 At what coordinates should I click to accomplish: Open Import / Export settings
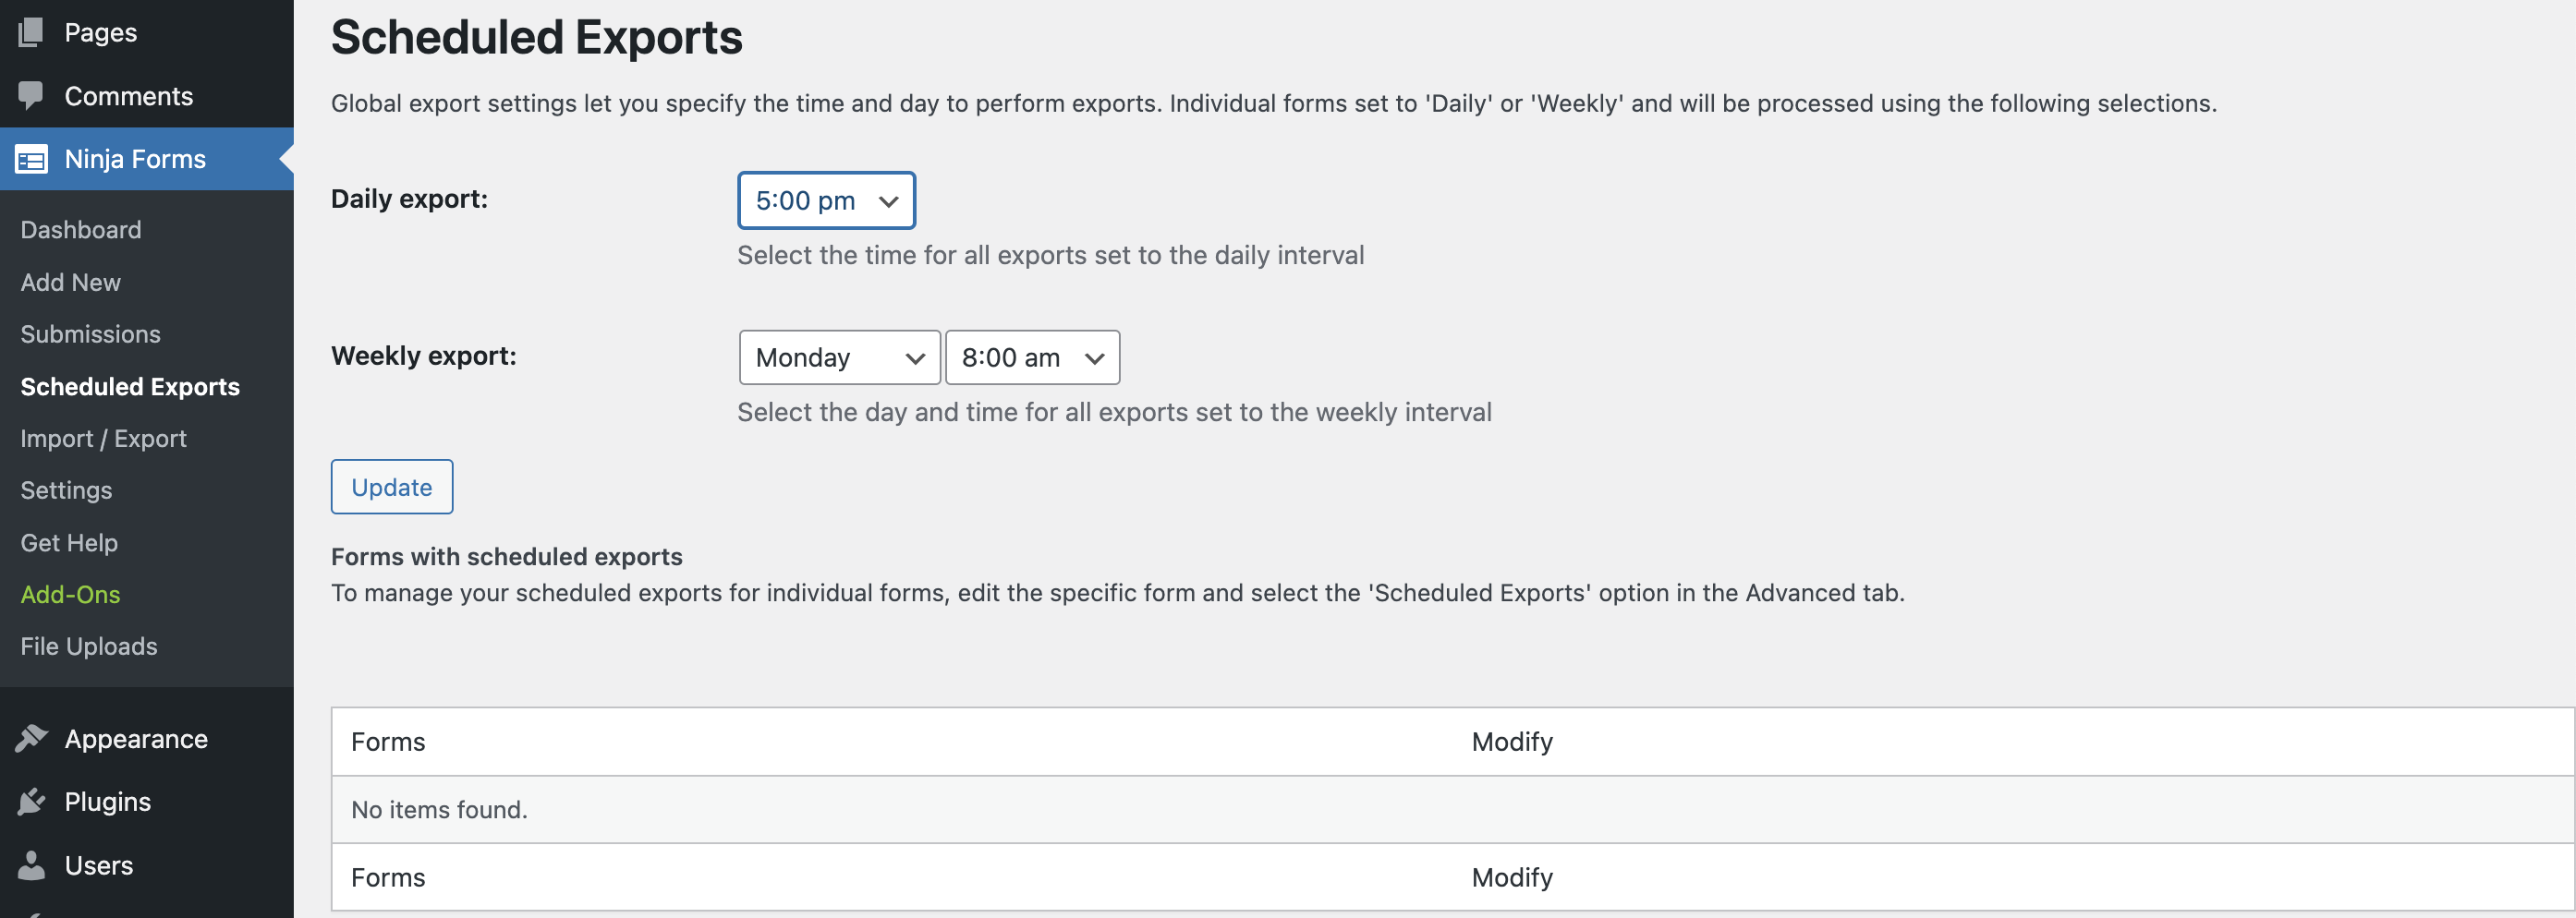pyautogui.click(x=103, y=438)
